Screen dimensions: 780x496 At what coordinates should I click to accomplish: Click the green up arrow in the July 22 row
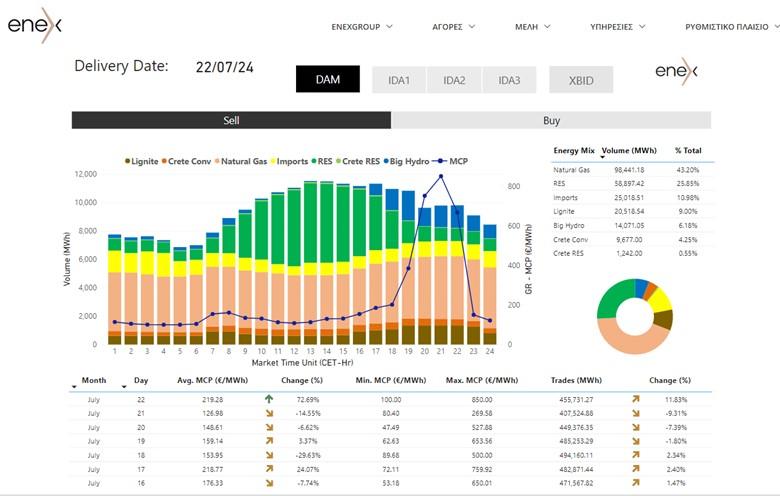[269, 399]
